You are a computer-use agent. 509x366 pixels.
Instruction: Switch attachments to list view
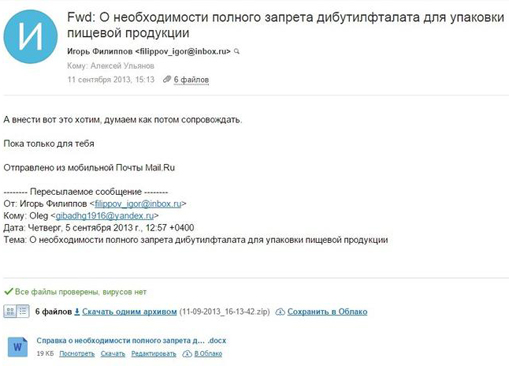[x=23, y=311]
